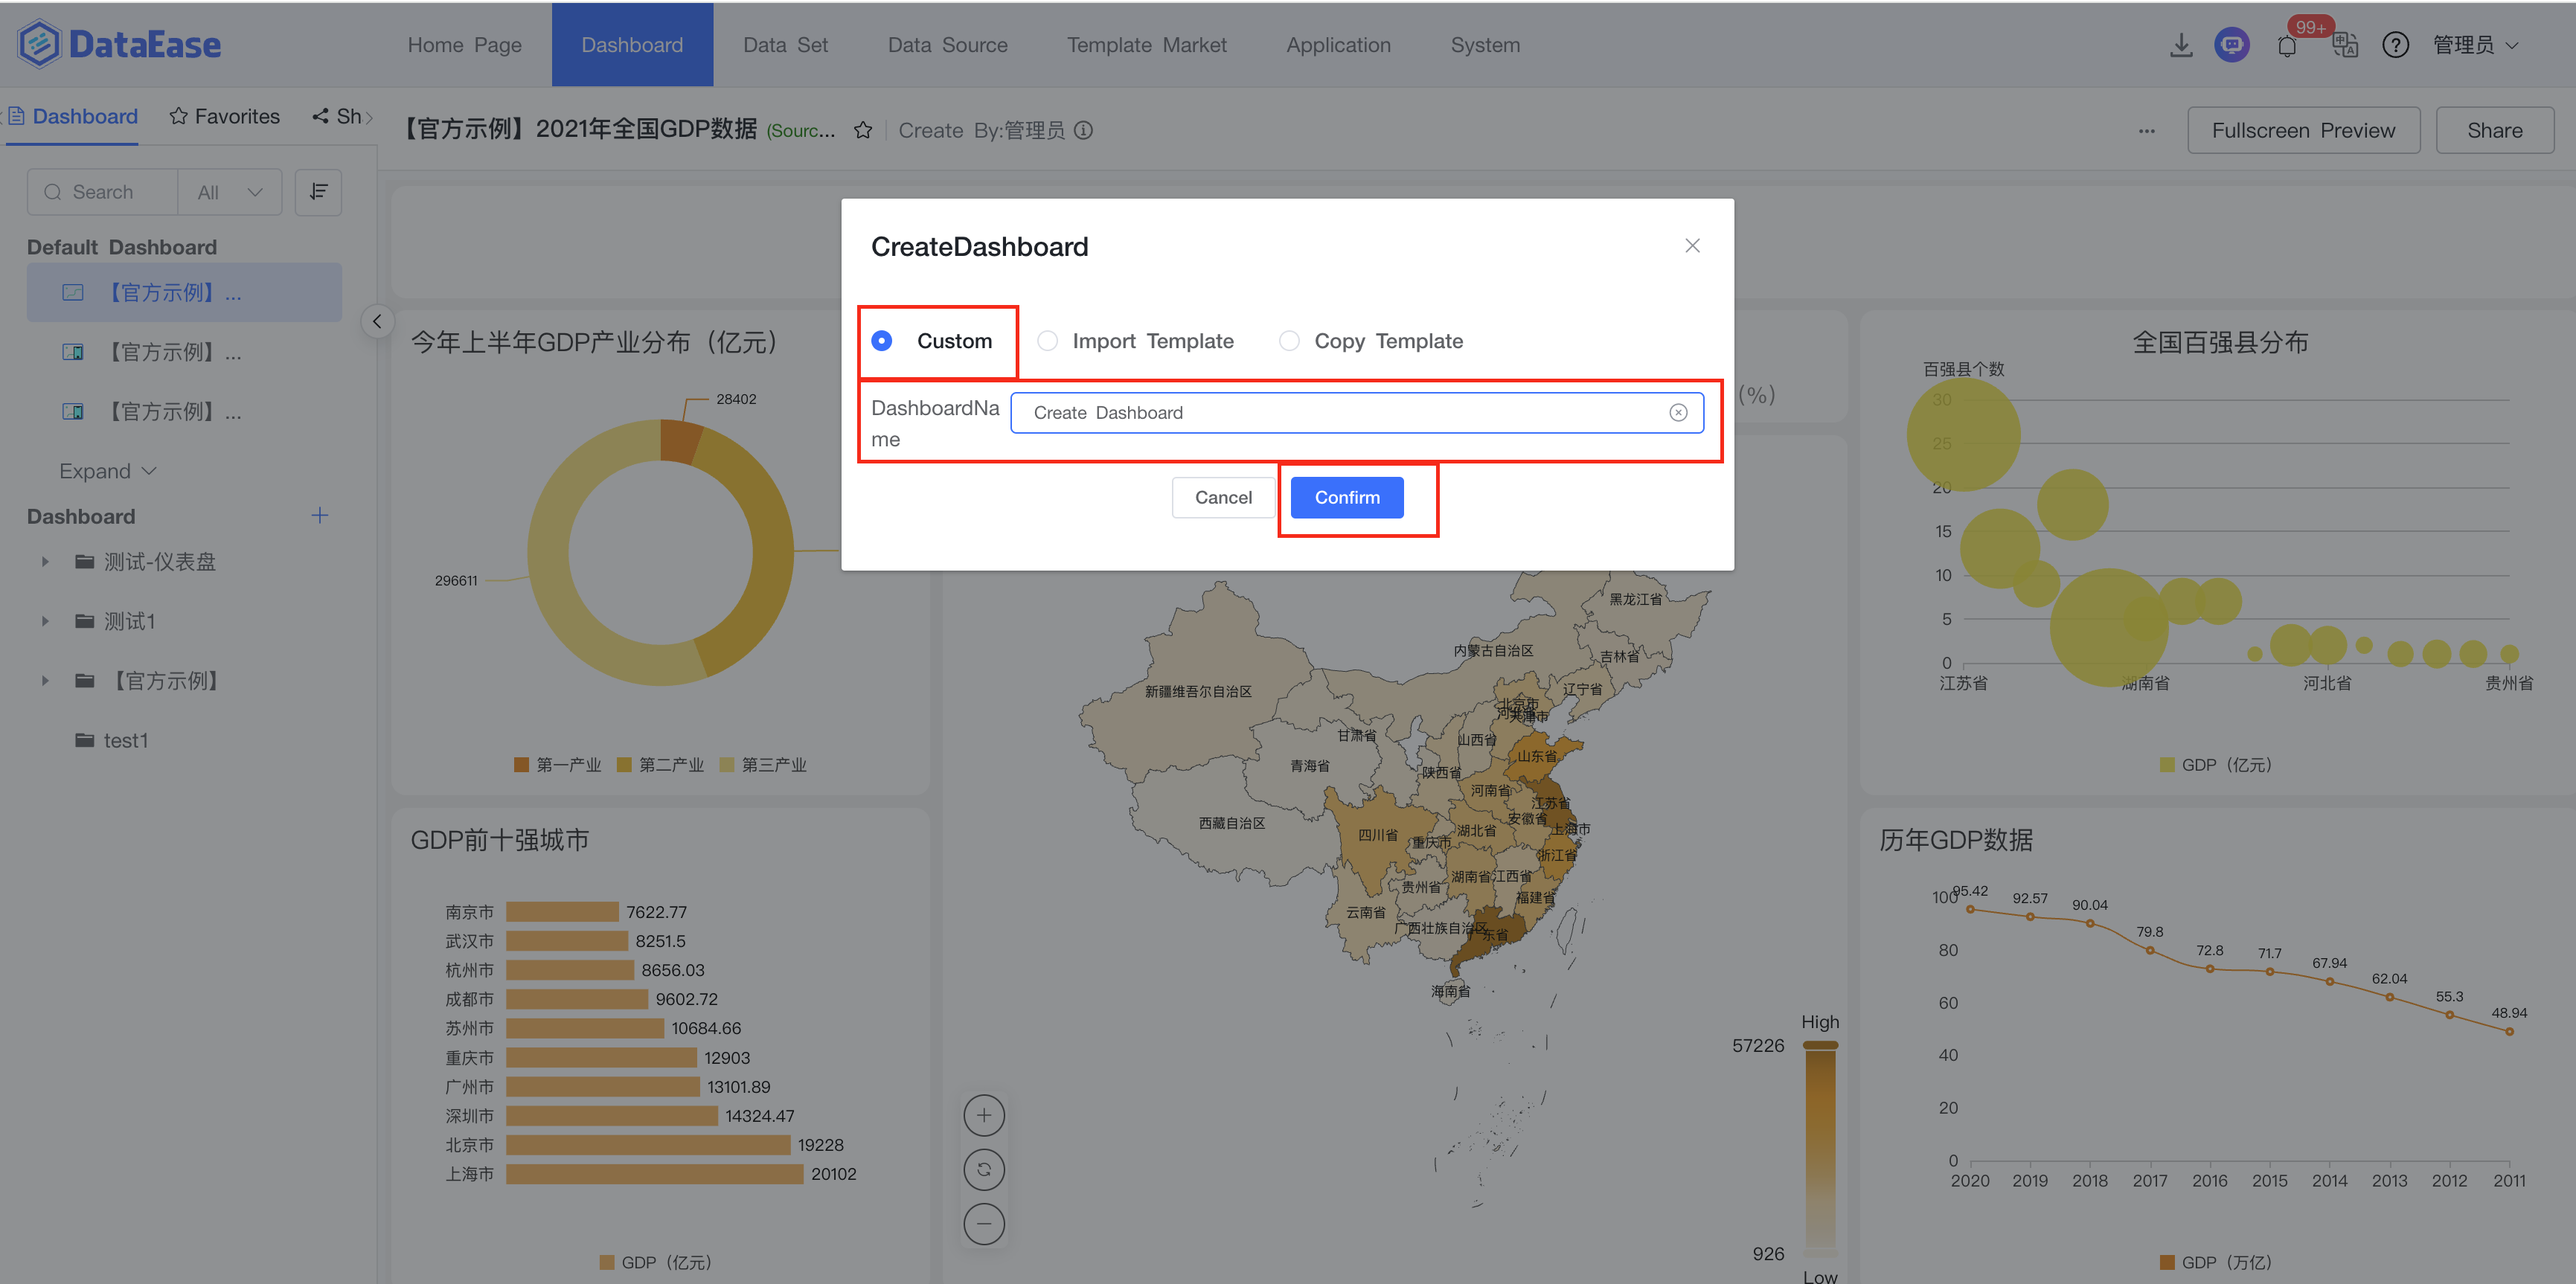The image size is (2576, 1284).
Task: Click the Cancel button in dialog
Action: coord(1222,498)
